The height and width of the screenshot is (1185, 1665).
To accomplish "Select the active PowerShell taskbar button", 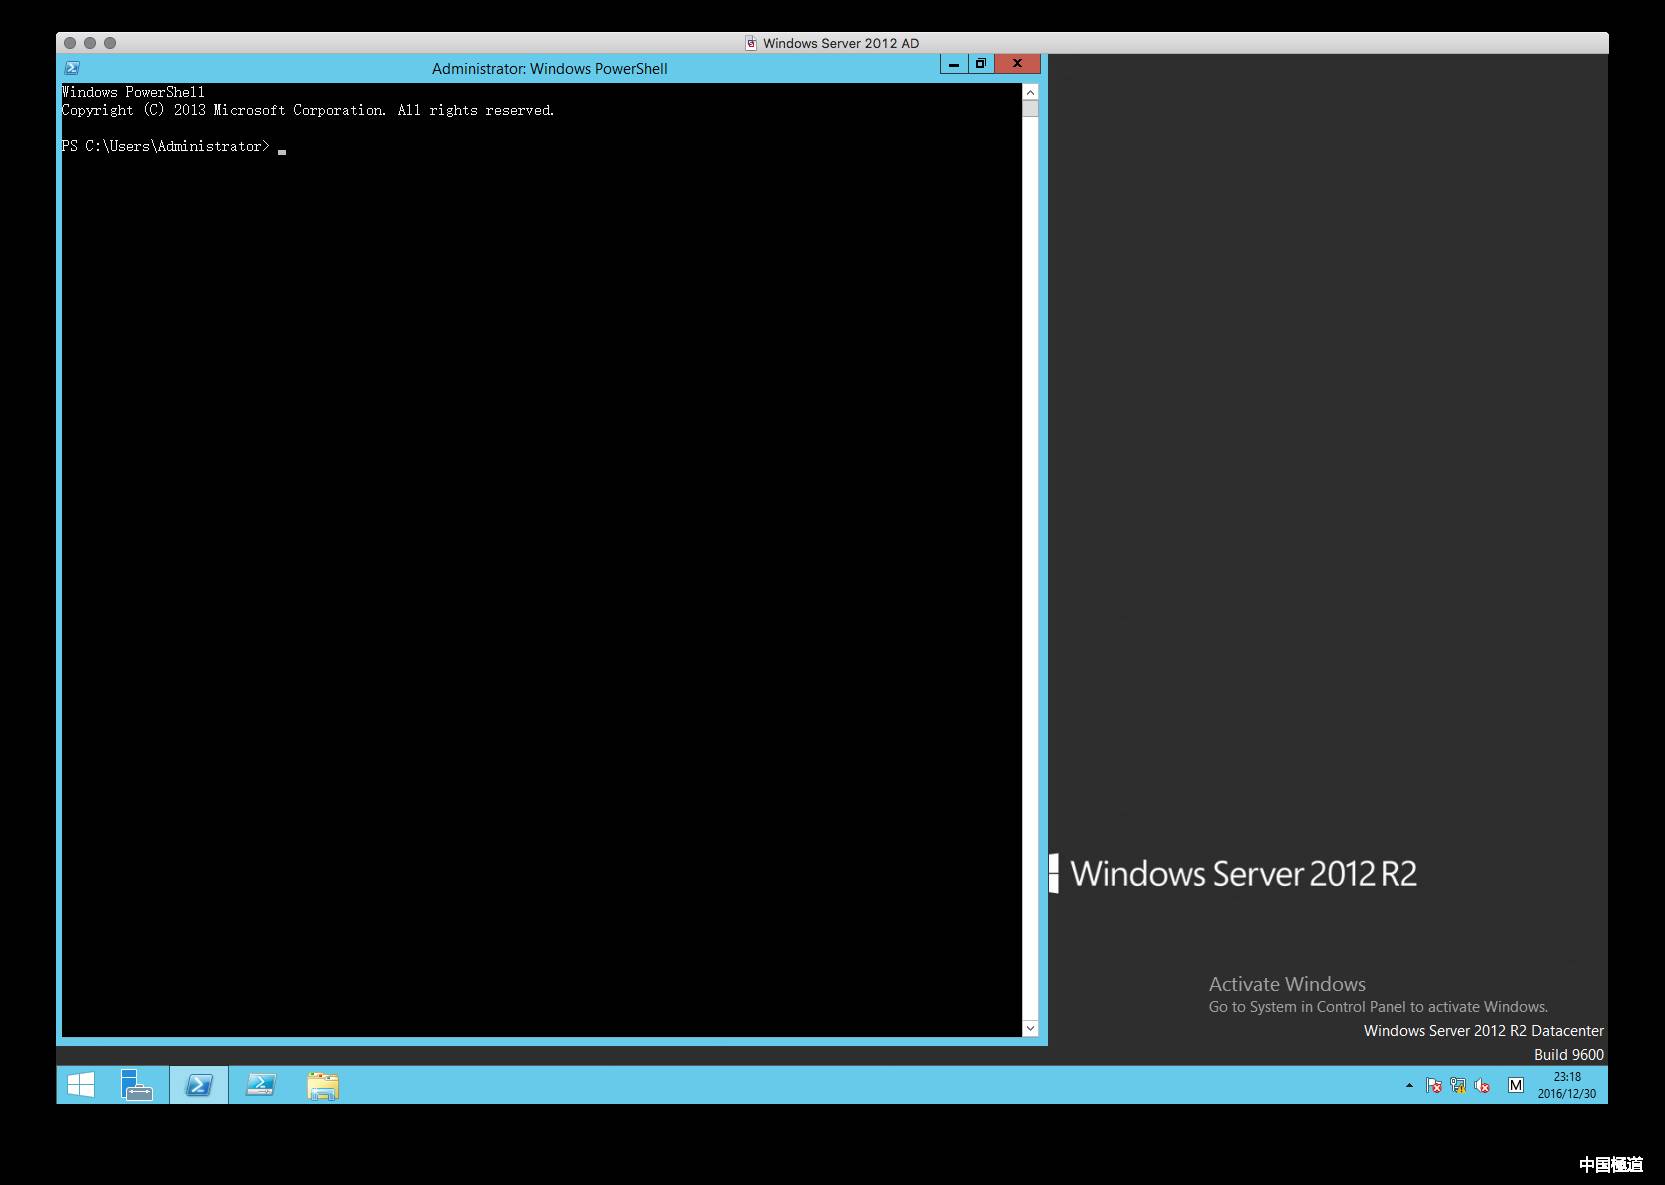I will pos(199,1085).
